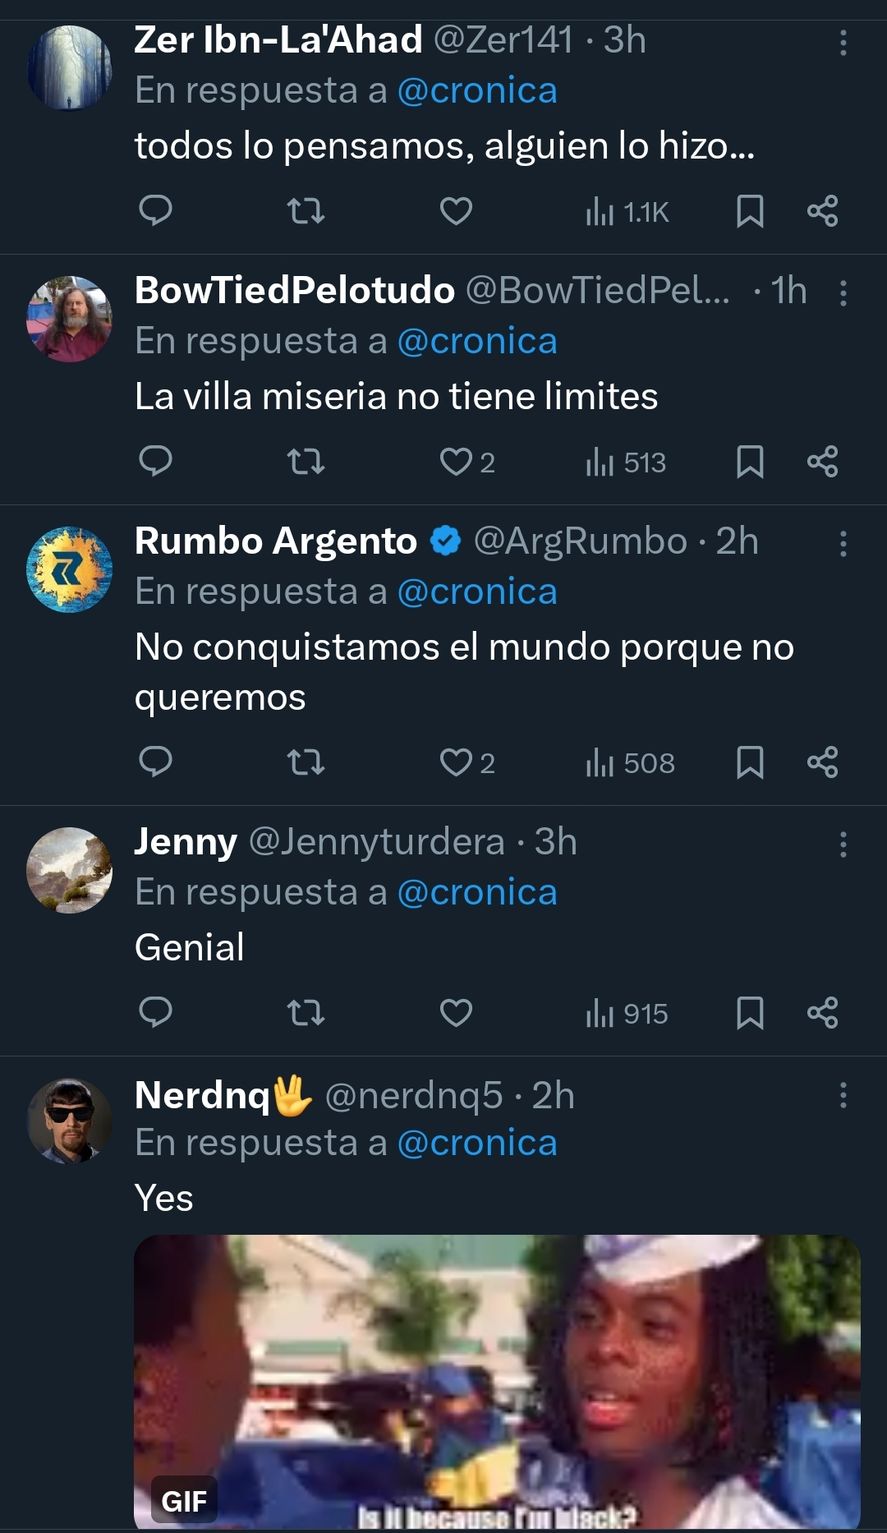Open @cronica link in Nerdnq's reply
The image size is (887, 1533).
[477, 1142]
